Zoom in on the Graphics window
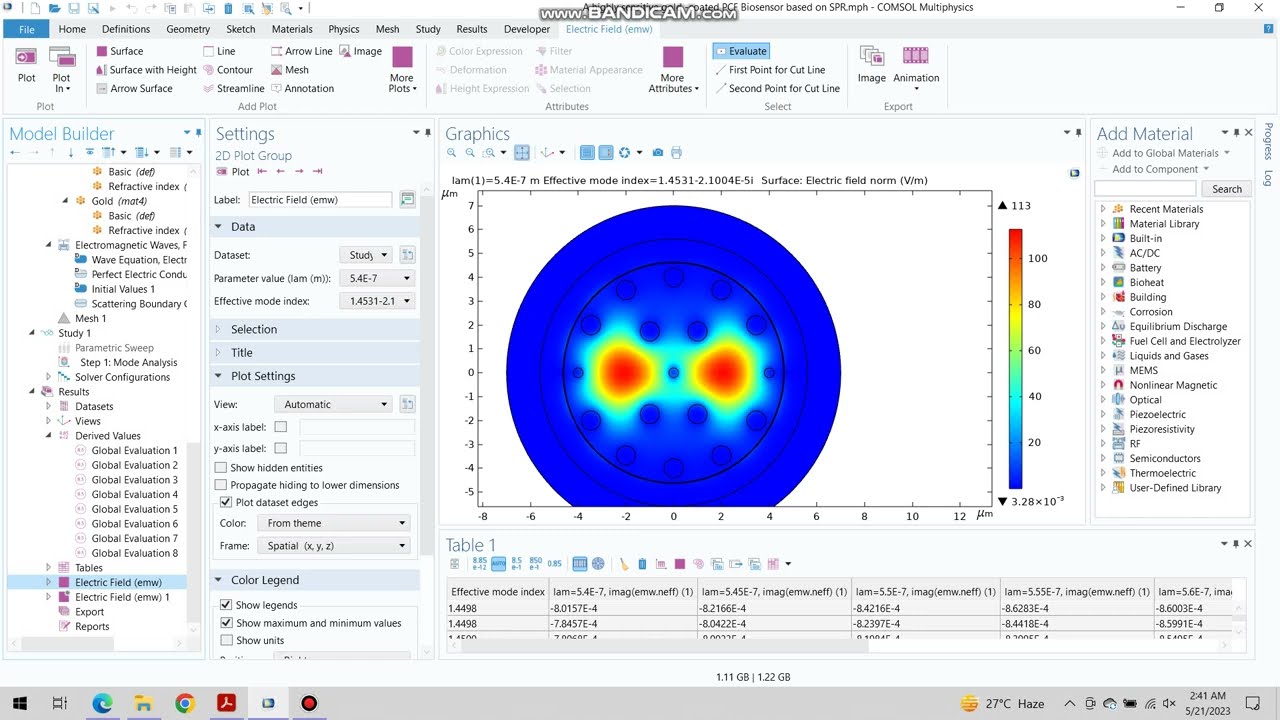Screen dimensions: 1280x720 [452, 153]
